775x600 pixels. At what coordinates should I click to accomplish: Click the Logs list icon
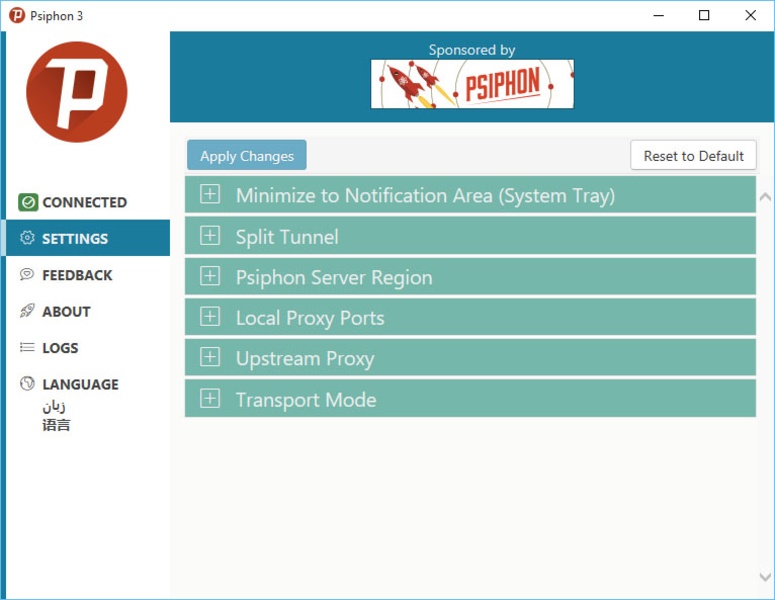pyautogui.click(x=27, y=348)
